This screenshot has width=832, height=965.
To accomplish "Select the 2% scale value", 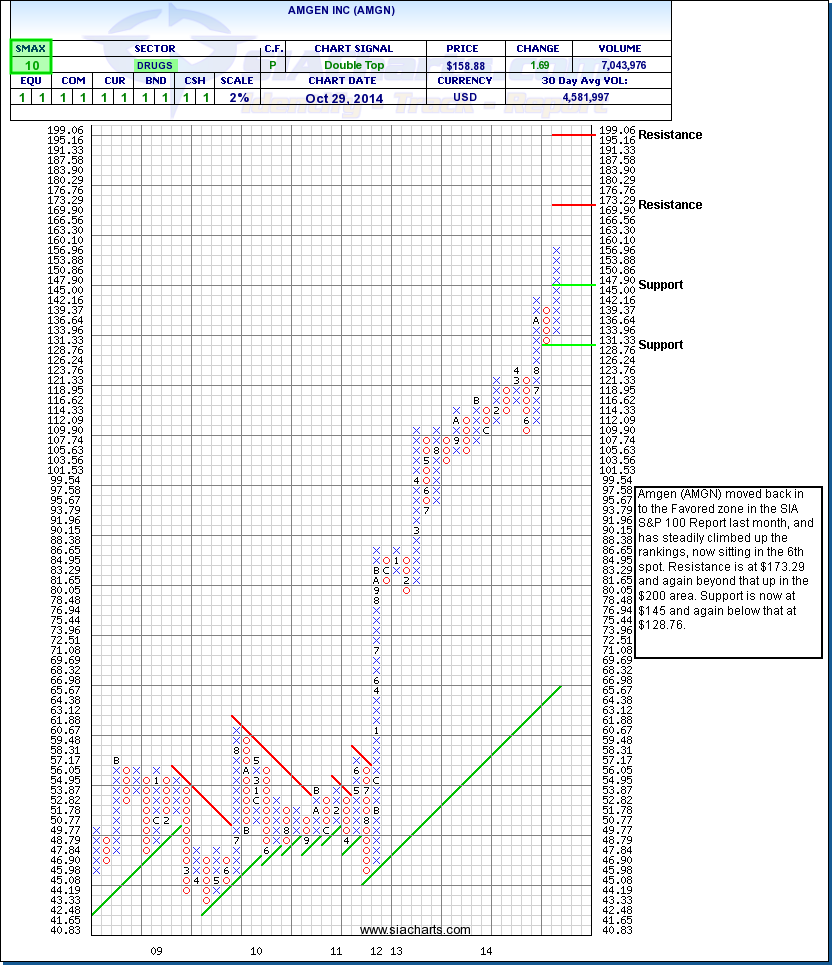I will click(x=236, y=97).
